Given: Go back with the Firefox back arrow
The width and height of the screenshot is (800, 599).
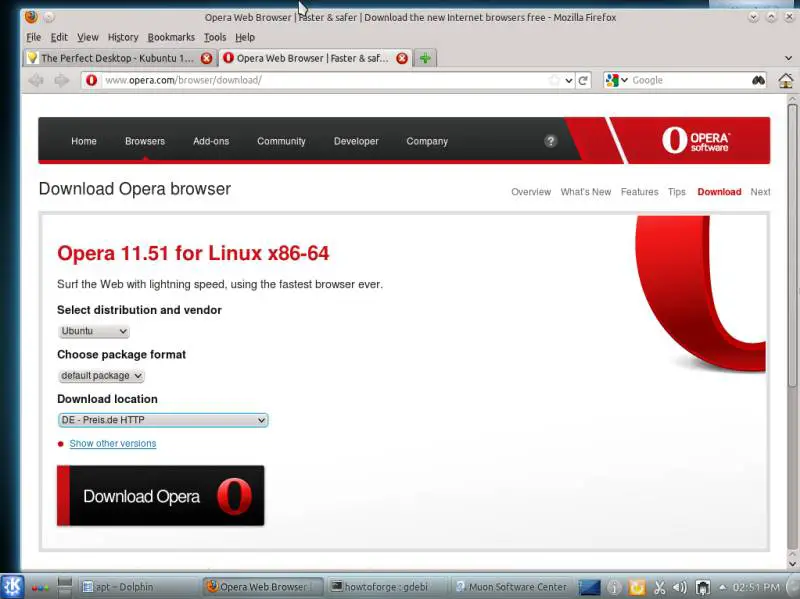Looking at the screenshot, I should tap(36, 80).
